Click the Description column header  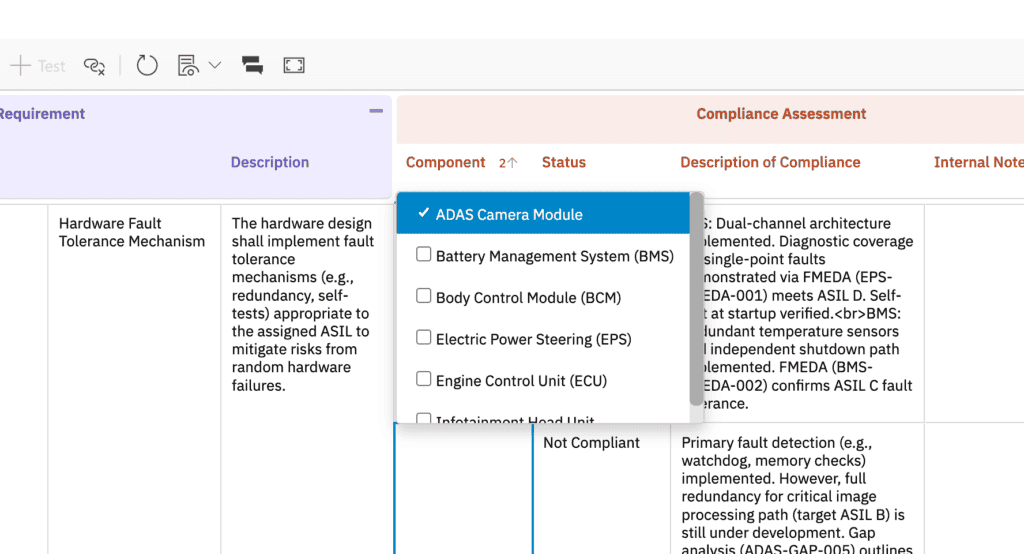pos(270,162)
